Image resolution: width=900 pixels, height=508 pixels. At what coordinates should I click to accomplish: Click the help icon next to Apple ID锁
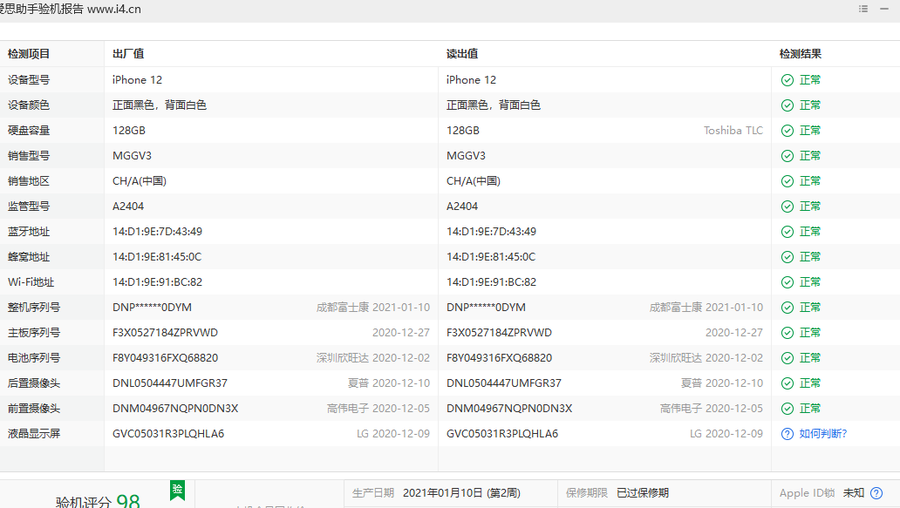coord(876,493)
